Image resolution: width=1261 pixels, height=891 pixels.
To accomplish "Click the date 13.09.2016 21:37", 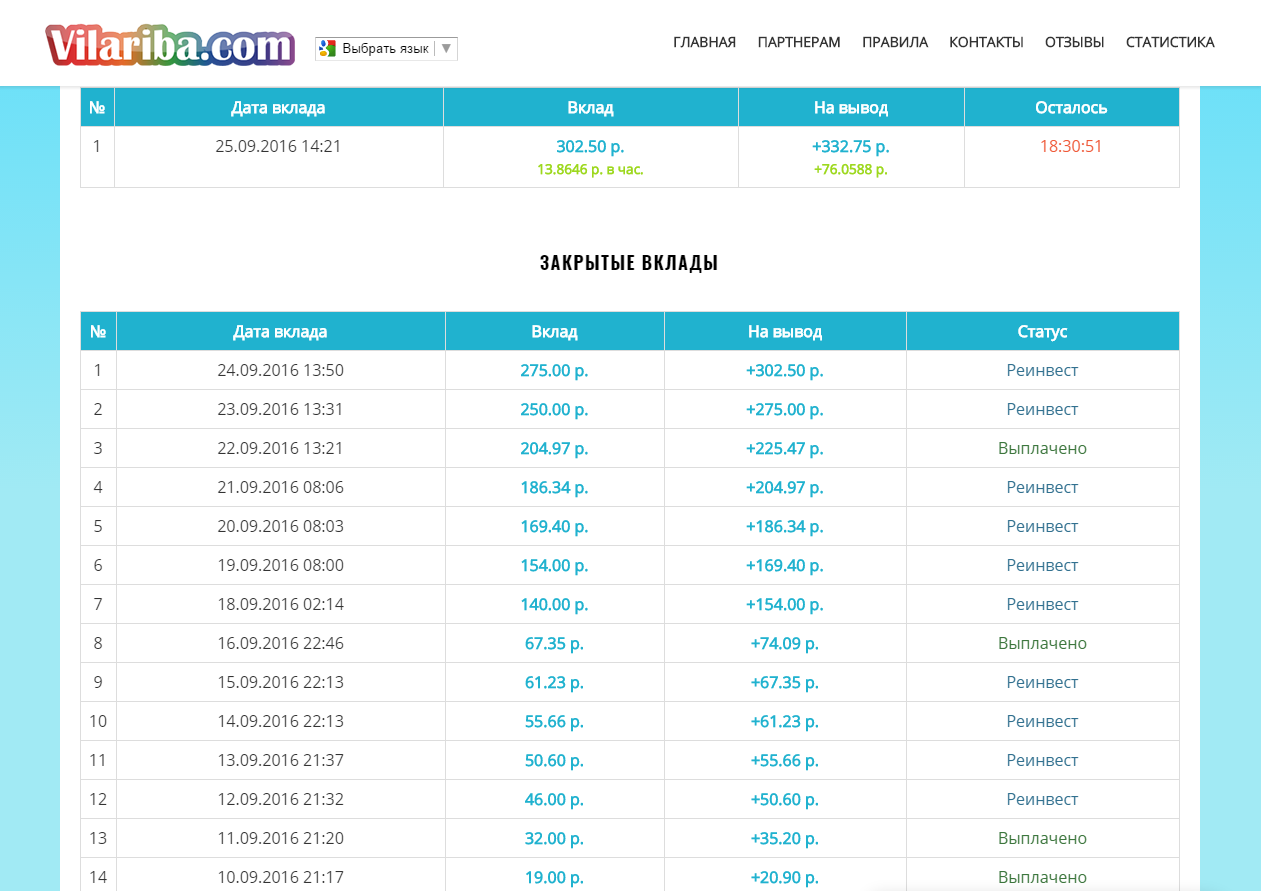I will pyautogui.click(x=280, y=760).
